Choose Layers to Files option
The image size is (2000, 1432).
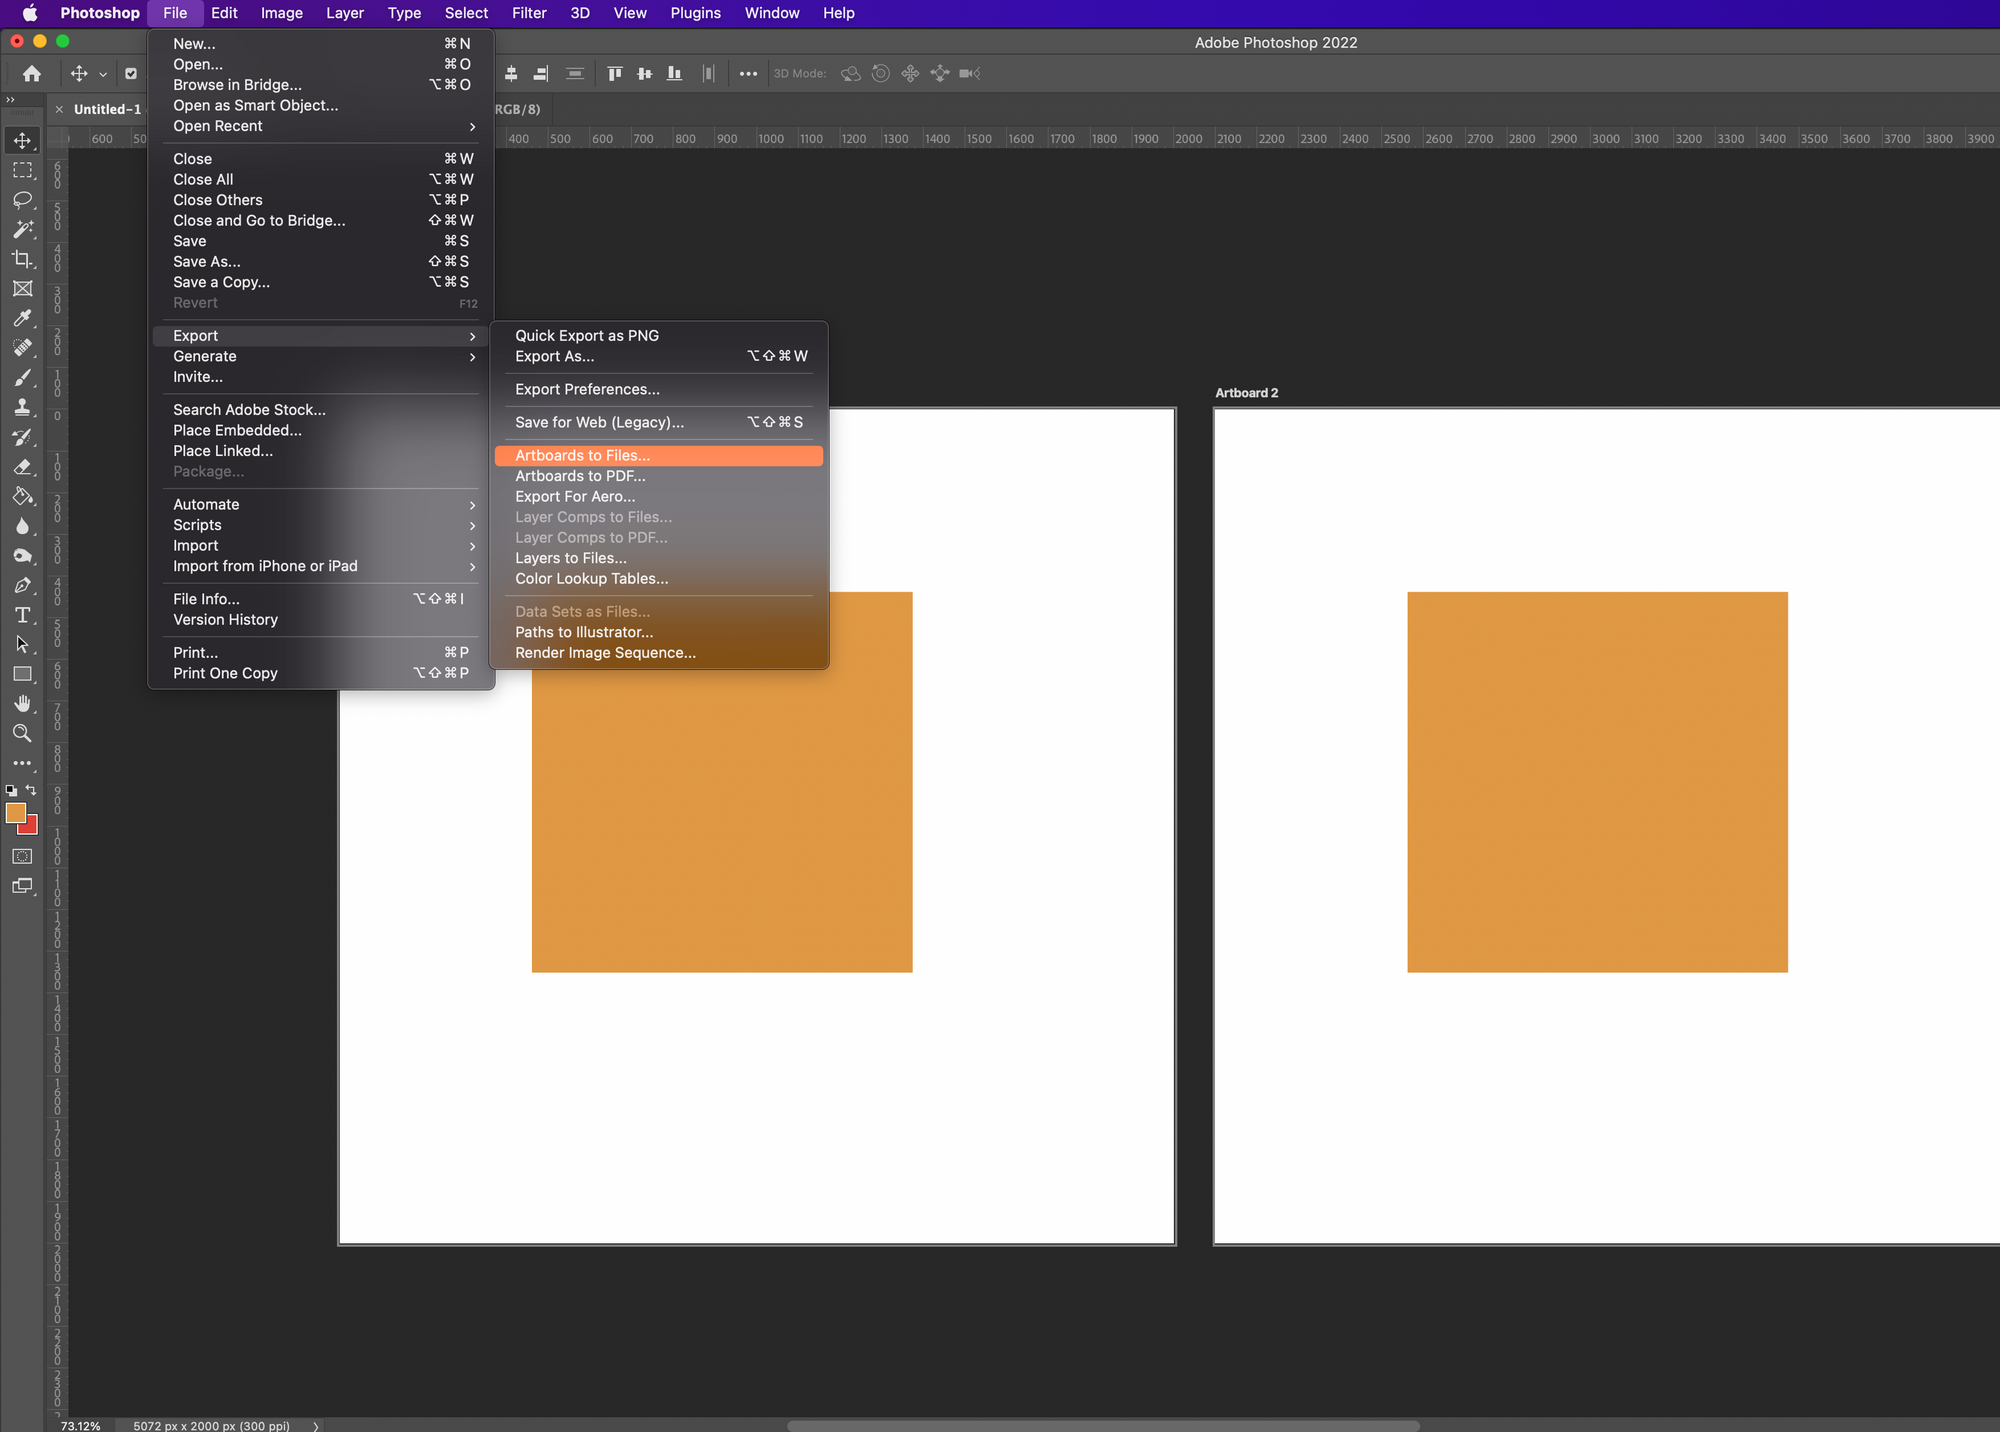[659, 558]
